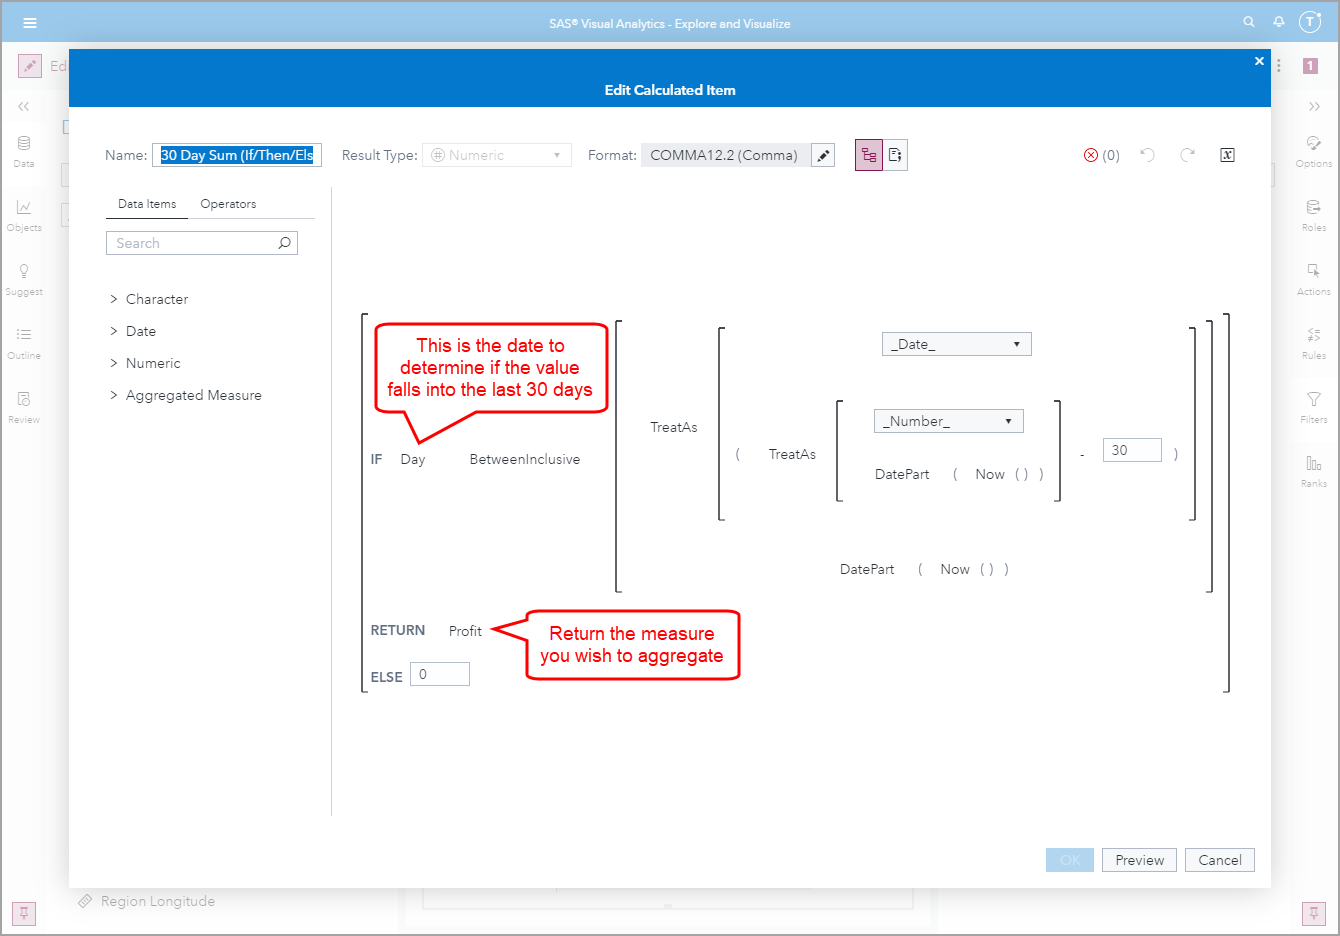Redo the last expression change
The height and width of the screenshot is (936, 1340).
1187,155
